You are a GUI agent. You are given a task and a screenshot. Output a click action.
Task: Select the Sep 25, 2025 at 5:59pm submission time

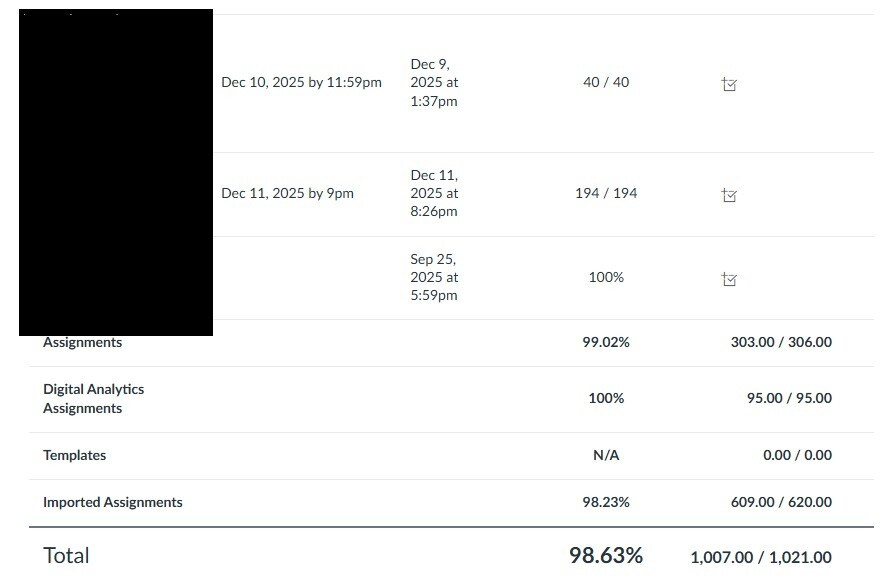(x=434, y=277)
